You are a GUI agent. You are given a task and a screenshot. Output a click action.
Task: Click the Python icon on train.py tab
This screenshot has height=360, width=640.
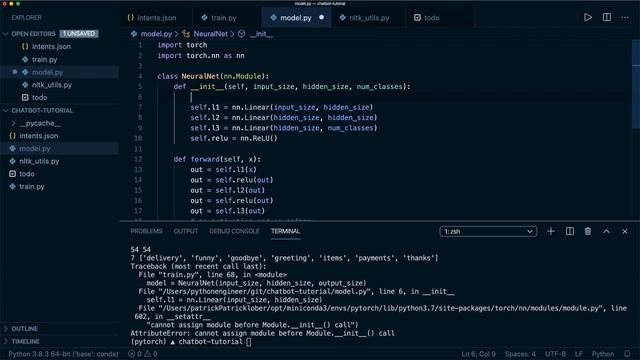pos(204,18)
